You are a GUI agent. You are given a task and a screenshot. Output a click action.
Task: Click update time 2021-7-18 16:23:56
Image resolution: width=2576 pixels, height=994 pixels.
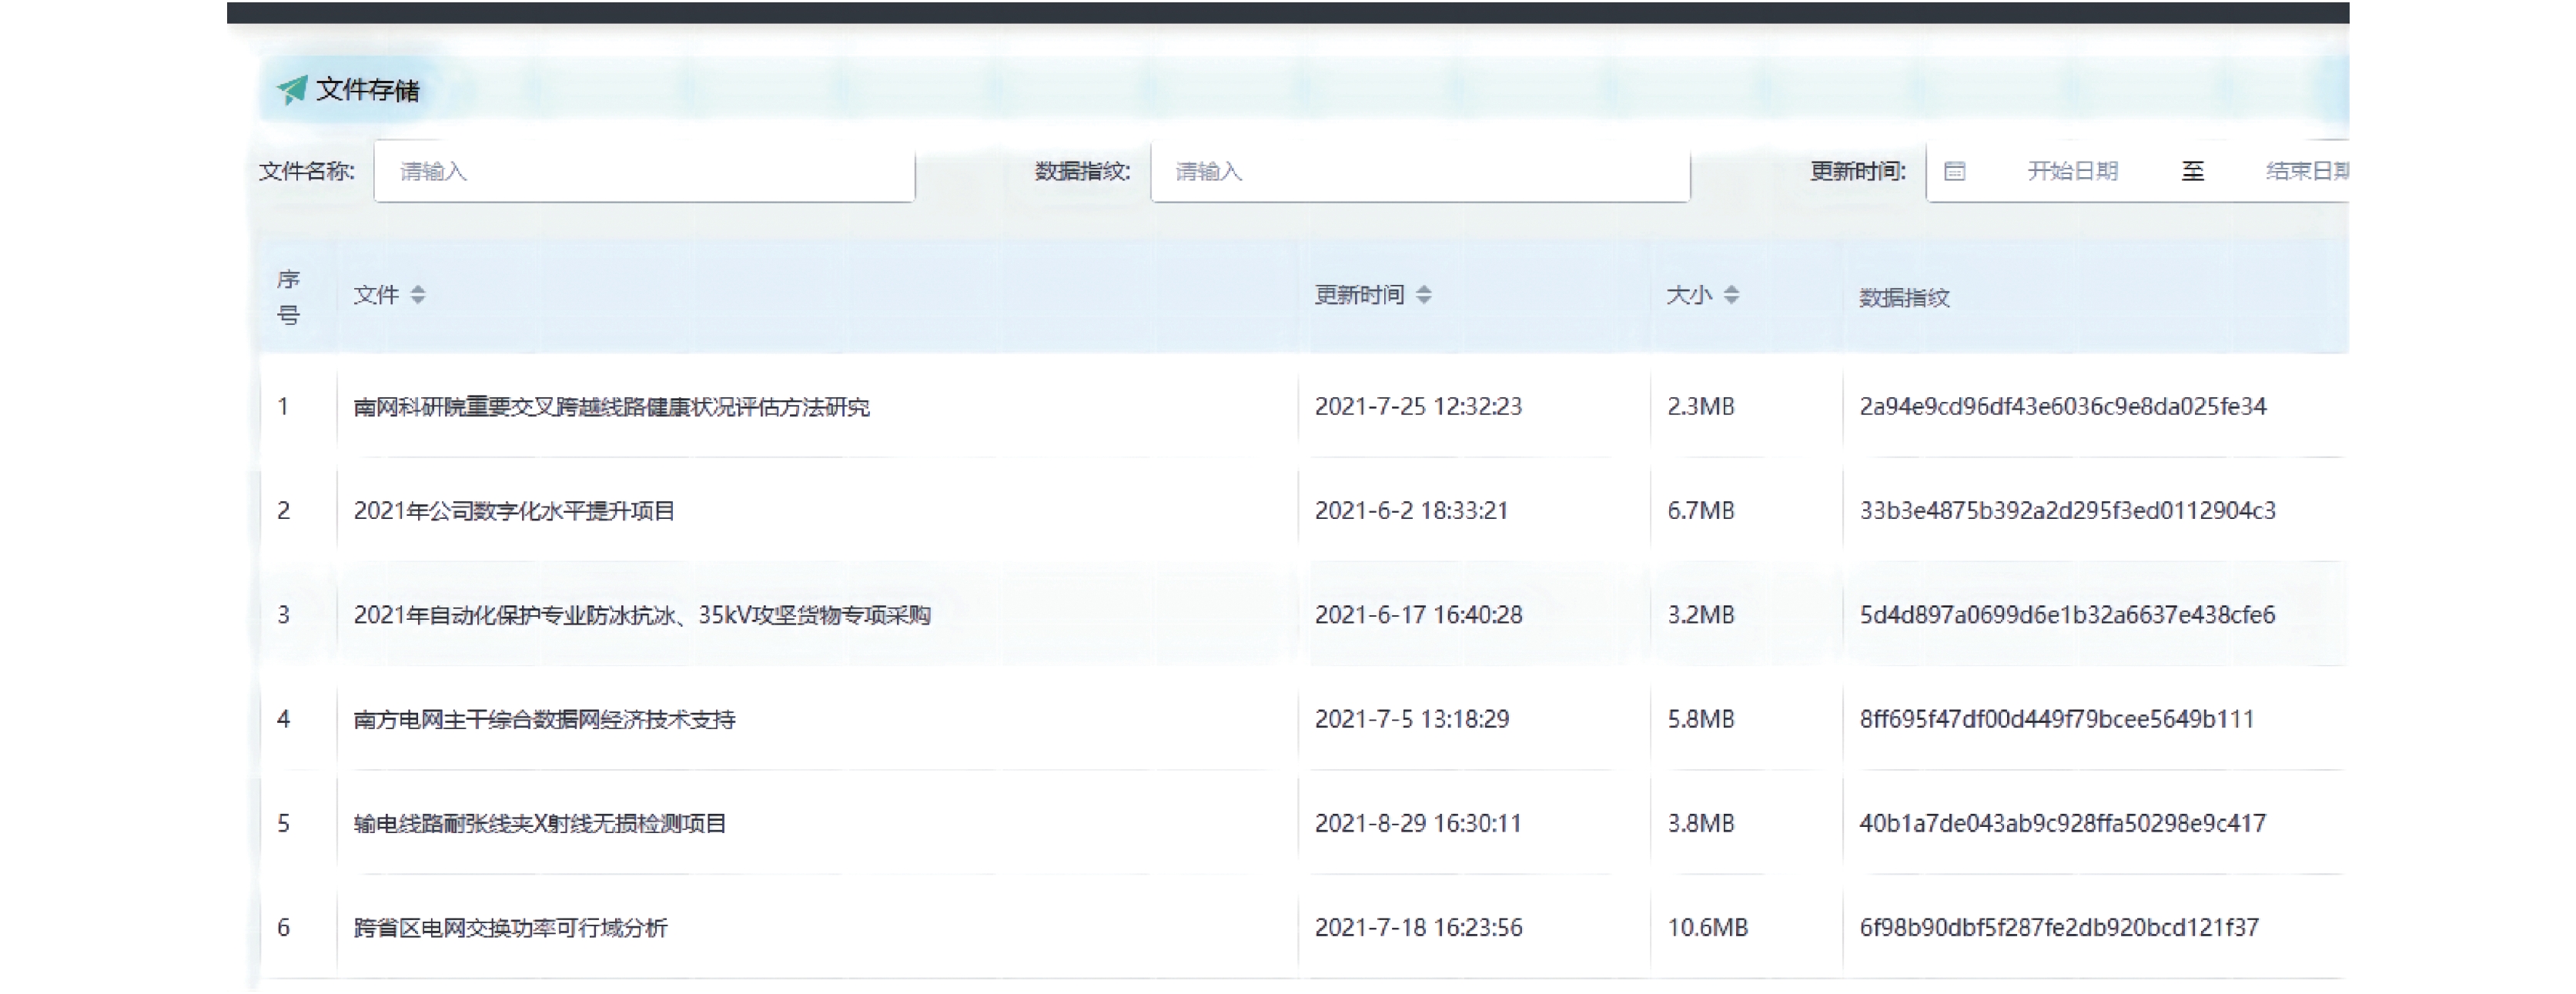click(x=1418, y=927)
